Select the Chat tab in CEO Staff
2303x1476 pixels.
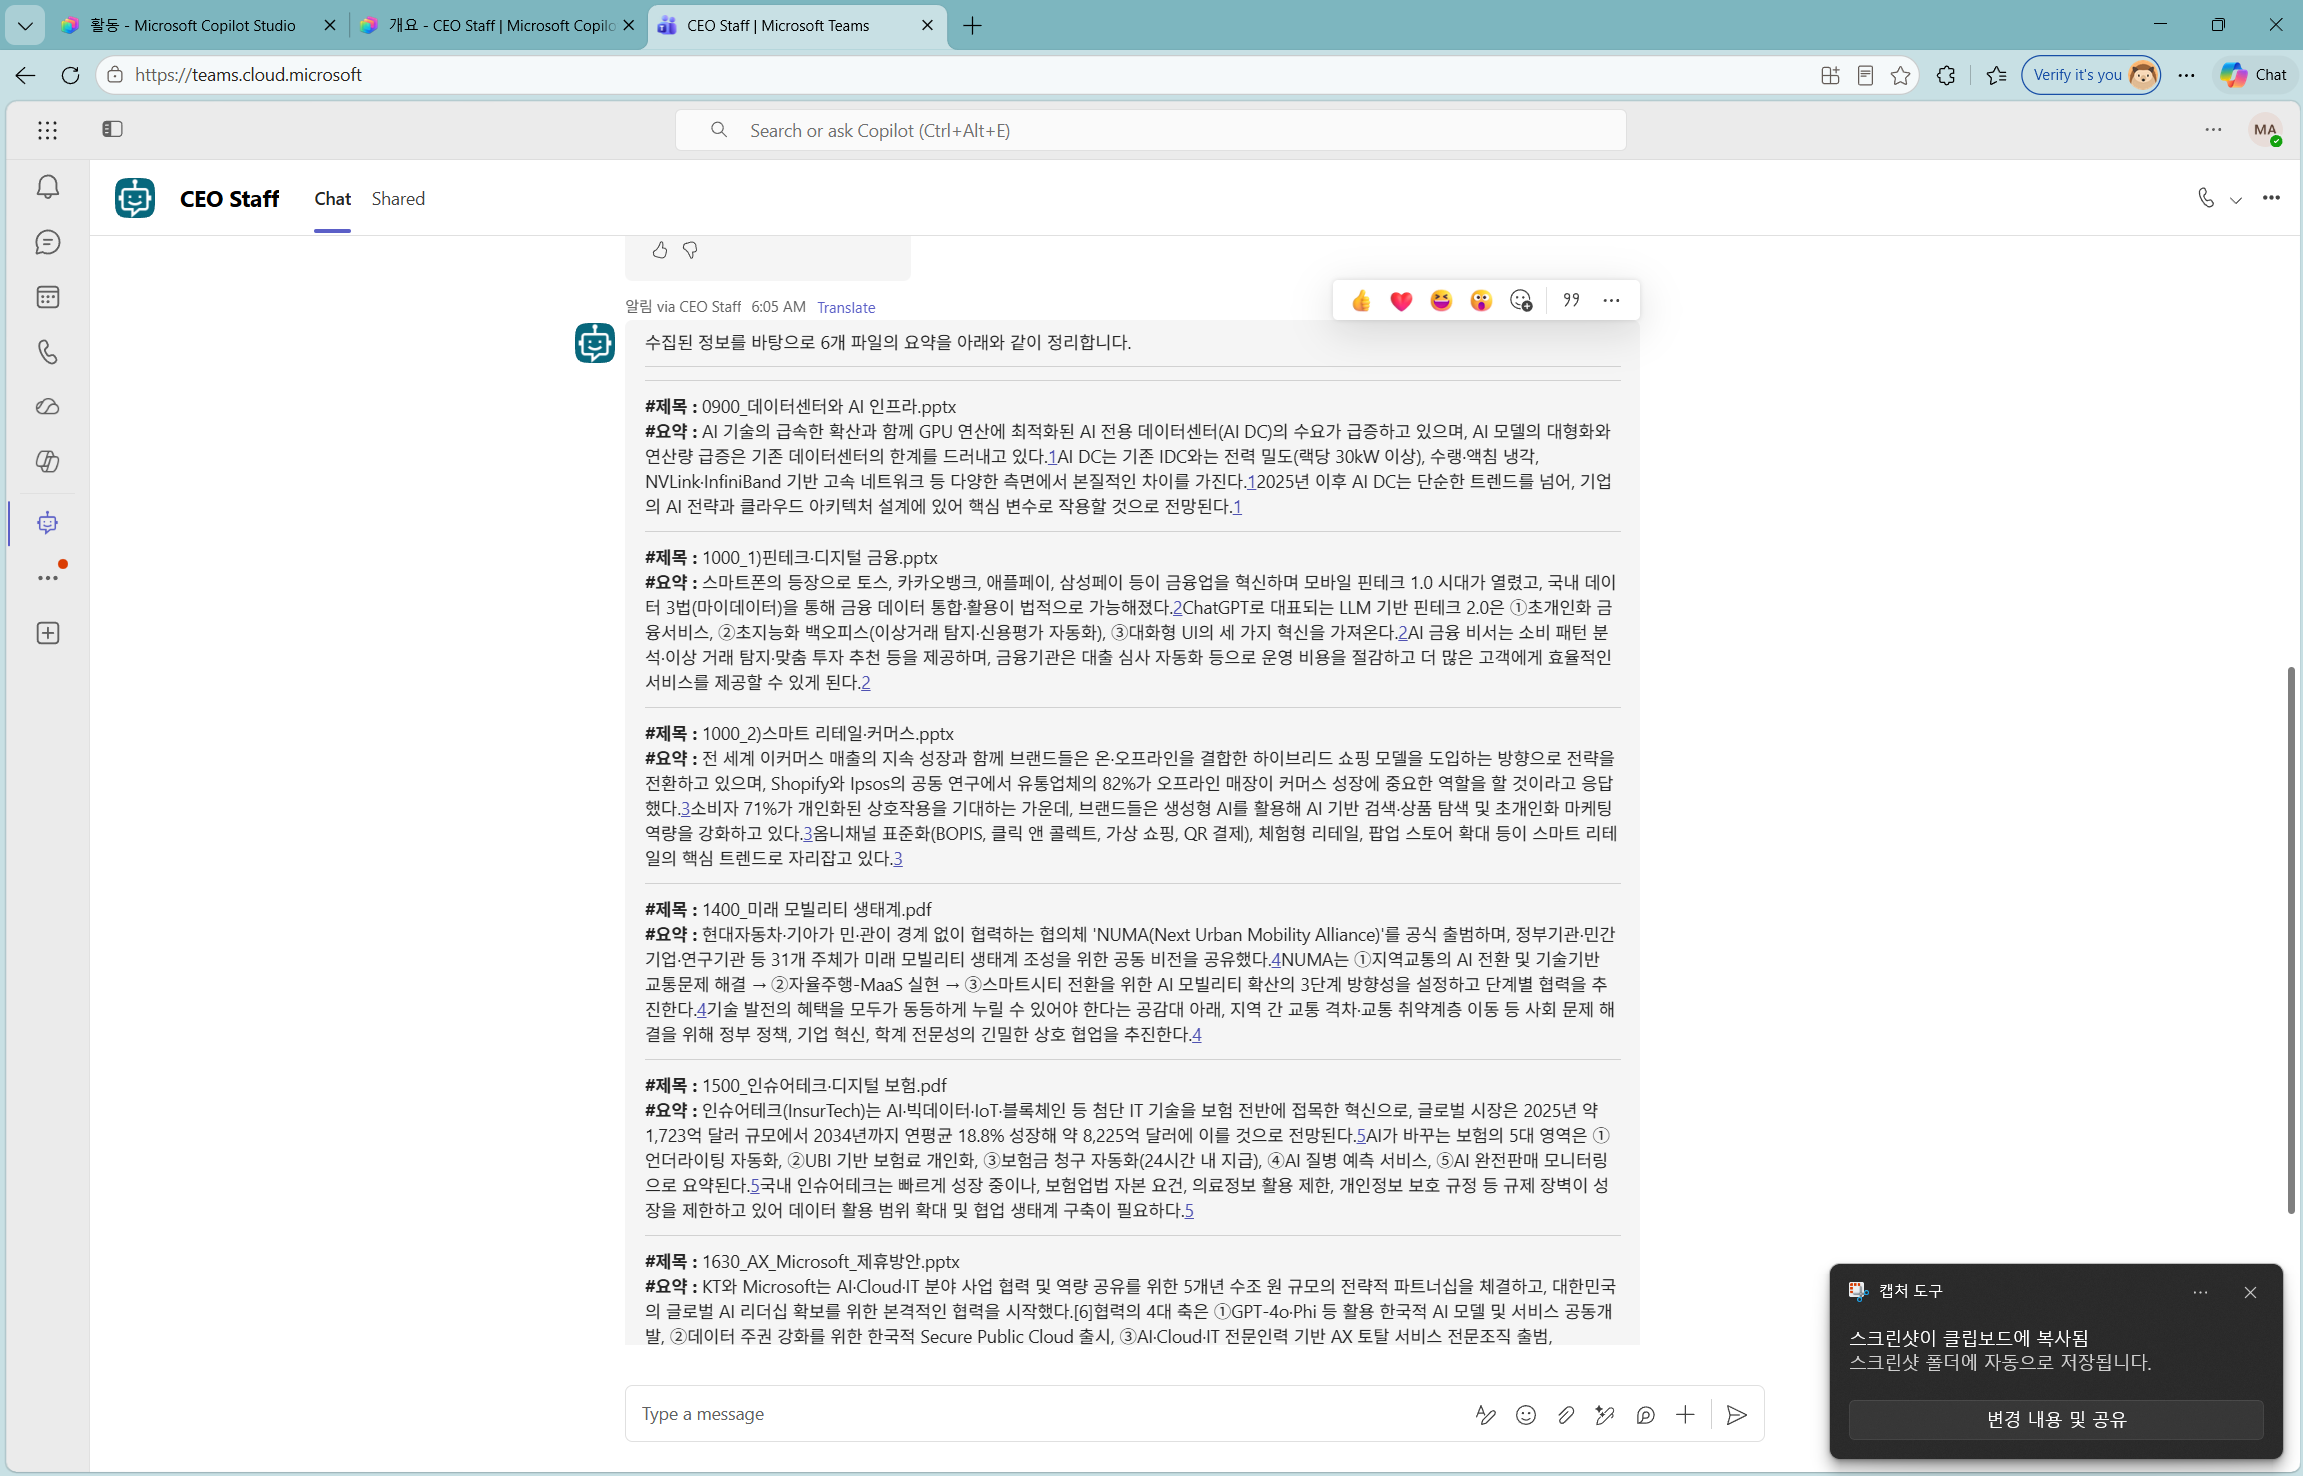tap(332, 199)
